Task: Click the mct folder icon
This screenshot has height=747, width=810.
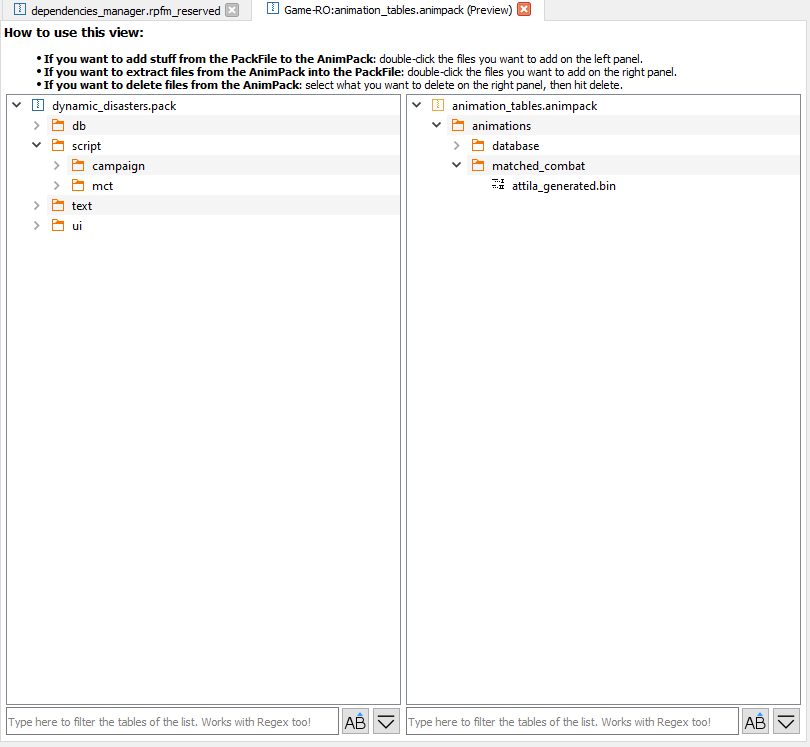Action: 78,186
